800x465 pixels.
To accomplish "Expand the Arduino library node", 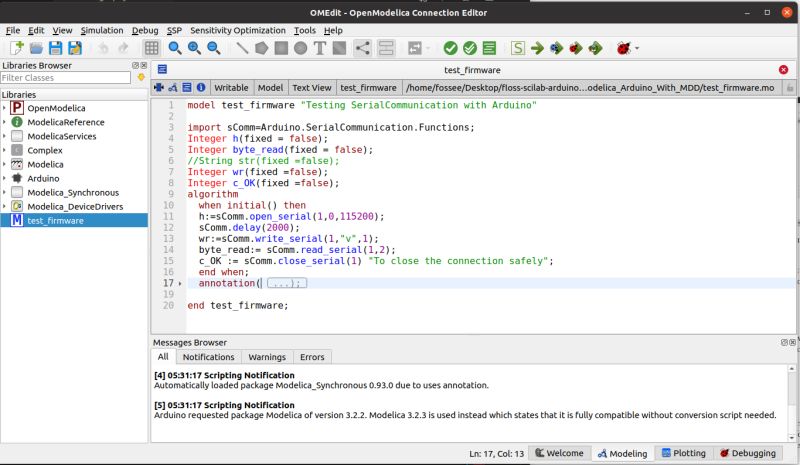I will 4,178.
